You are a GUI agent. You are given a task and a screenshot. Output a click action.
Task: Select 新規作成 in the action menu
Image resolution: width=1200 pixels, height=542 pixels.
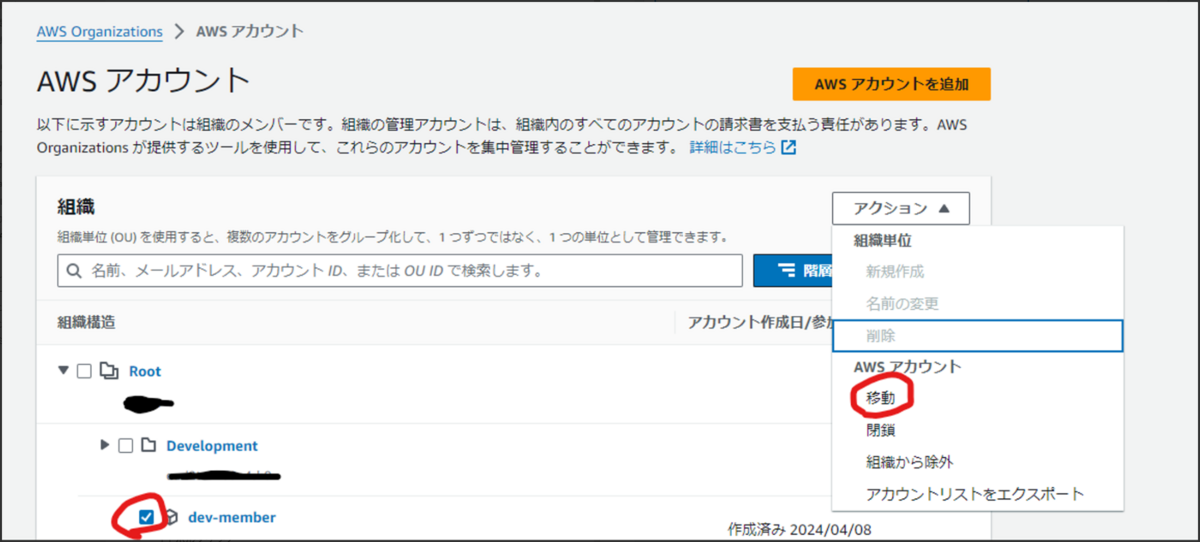(895, 271)
